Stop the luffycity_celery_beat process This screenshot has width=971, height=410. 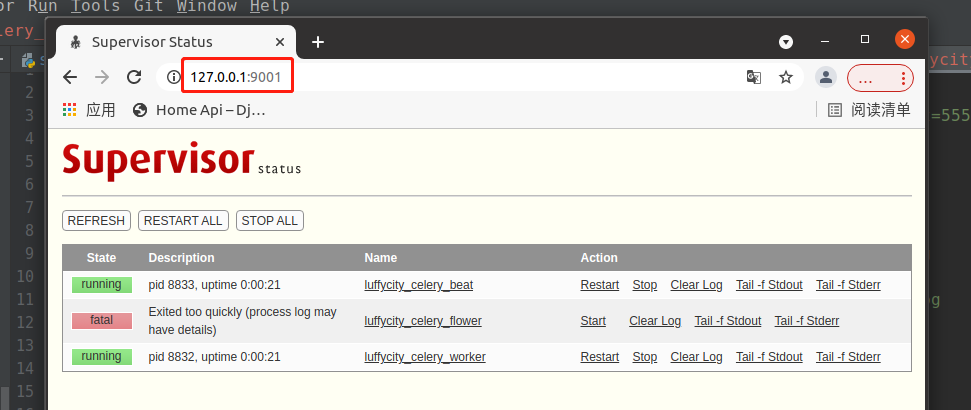645,285
